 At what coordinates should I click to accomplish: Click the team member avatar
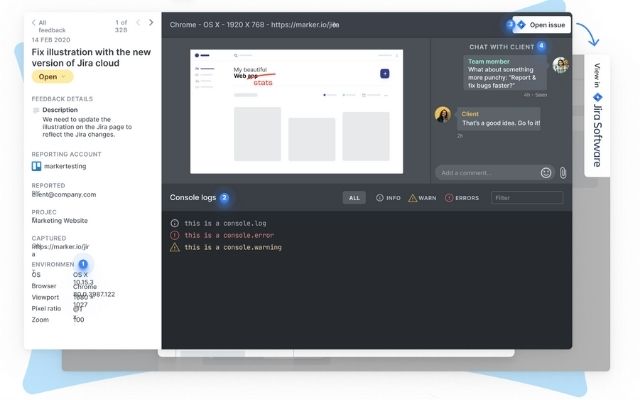560,65
